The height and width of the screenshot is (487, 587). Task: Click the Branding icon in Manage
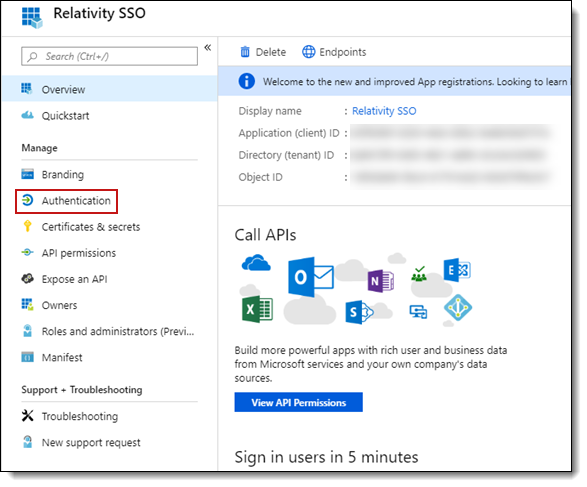(27, 174)
